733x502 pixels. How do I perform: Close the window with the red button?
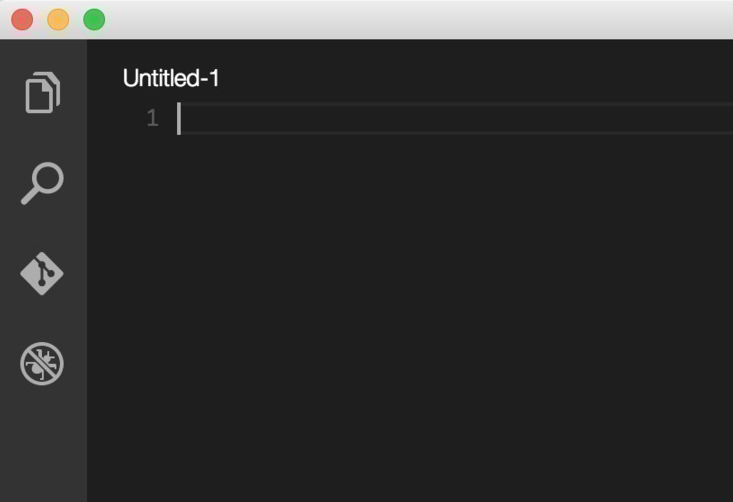pyautogui.click(x=22, y=20)
